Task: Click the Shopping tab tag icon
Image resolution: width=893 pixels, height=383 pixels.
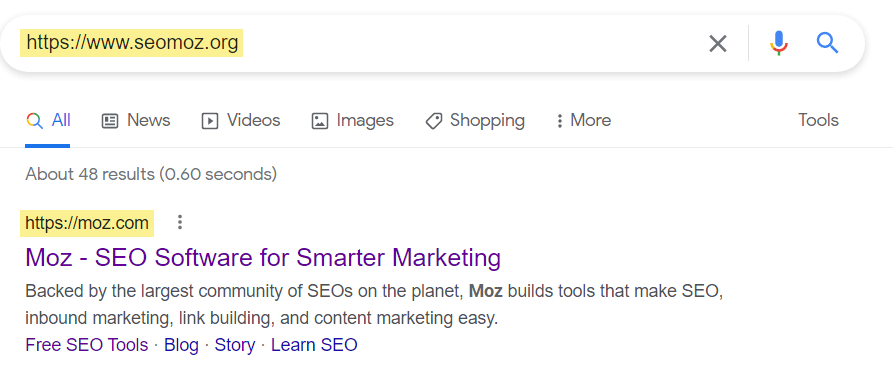Action: pyautogui.click(x=434, y=121)
